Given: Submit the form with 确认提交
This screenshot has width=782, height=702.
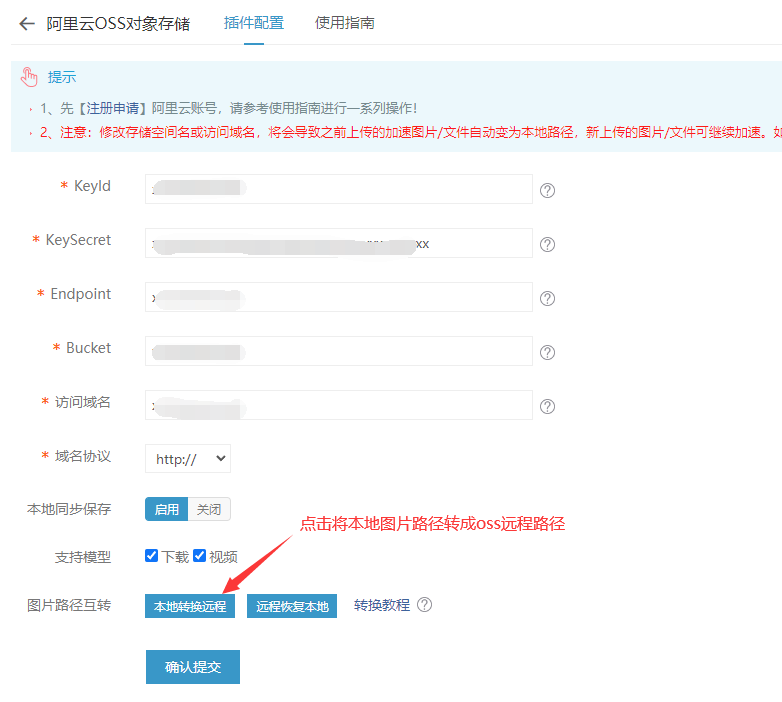Looking at the screenshot, I should point(193,667).
